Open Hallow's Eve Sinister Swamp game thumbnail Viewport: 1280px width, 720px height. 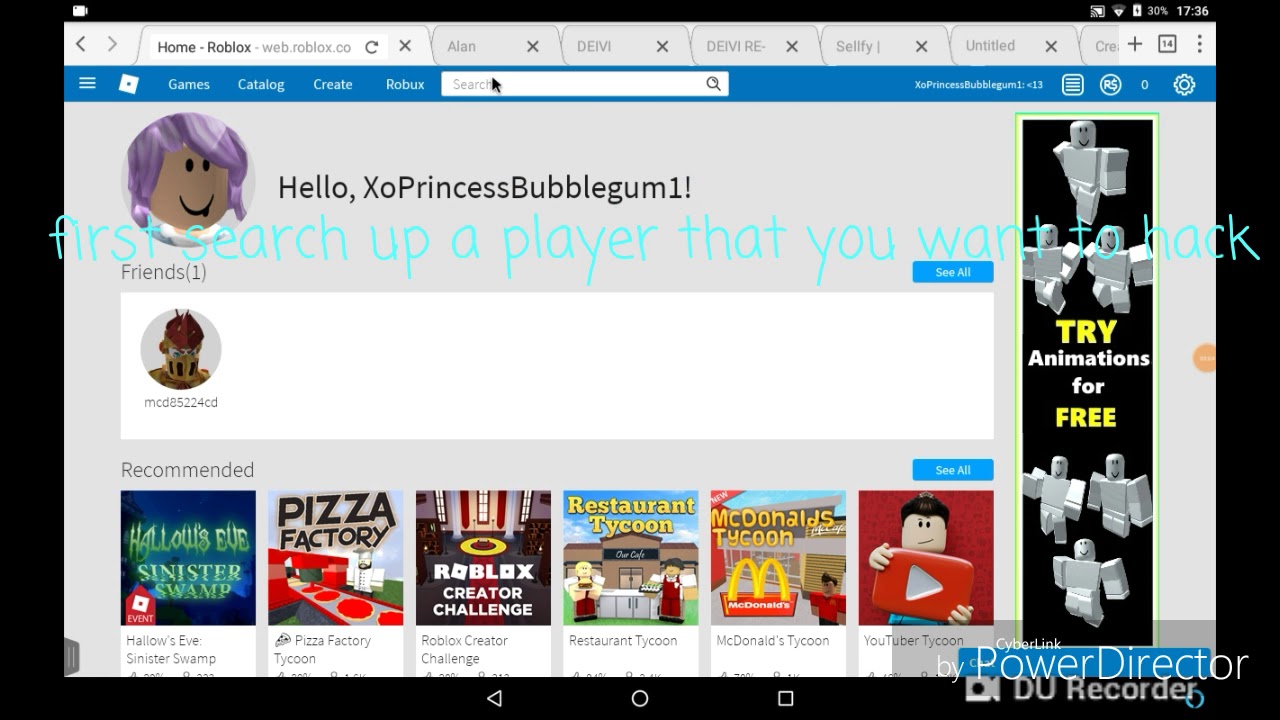coord(188,558)
